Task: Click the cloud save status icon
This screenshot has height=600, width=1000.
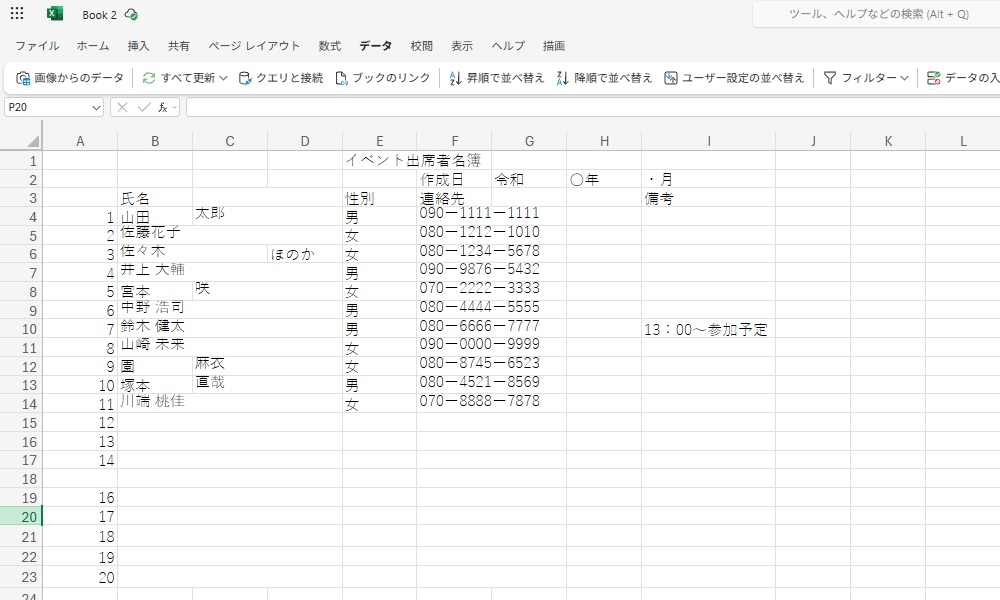Action: (x=131, y=15)
